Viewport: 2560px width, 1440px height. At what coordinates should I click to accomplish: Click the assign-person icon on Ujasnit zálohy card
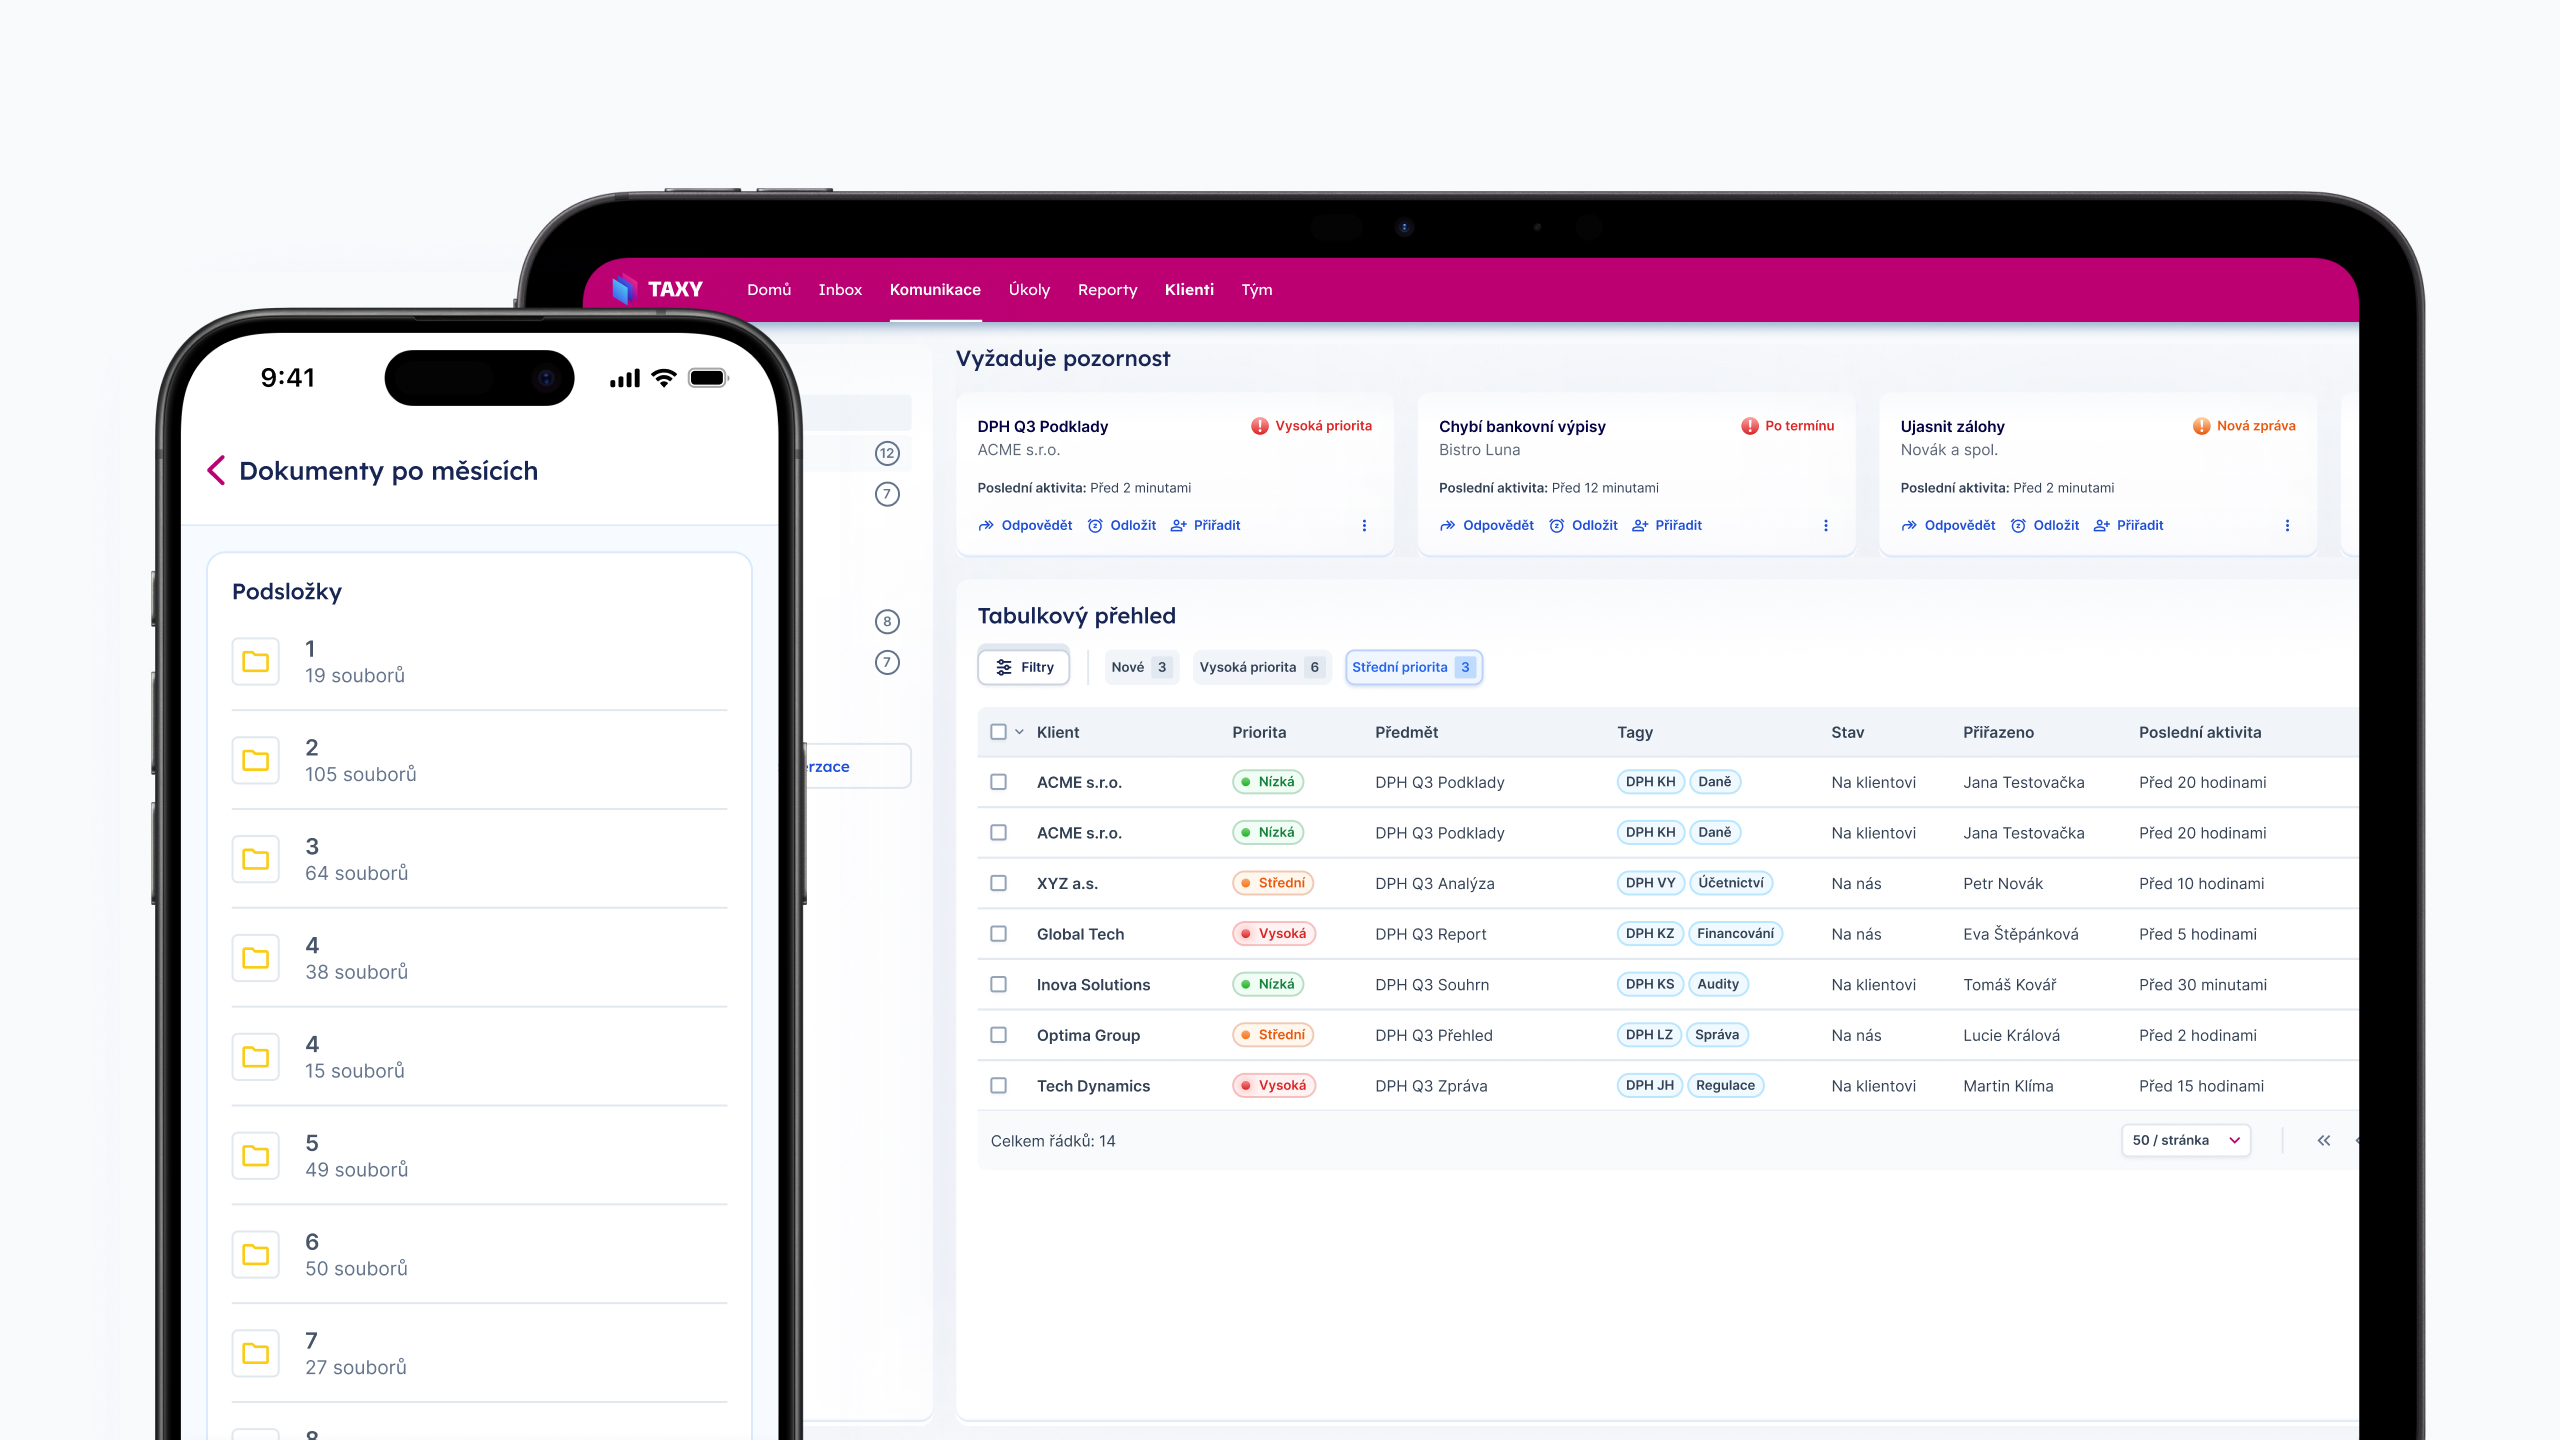point(2102,525)
